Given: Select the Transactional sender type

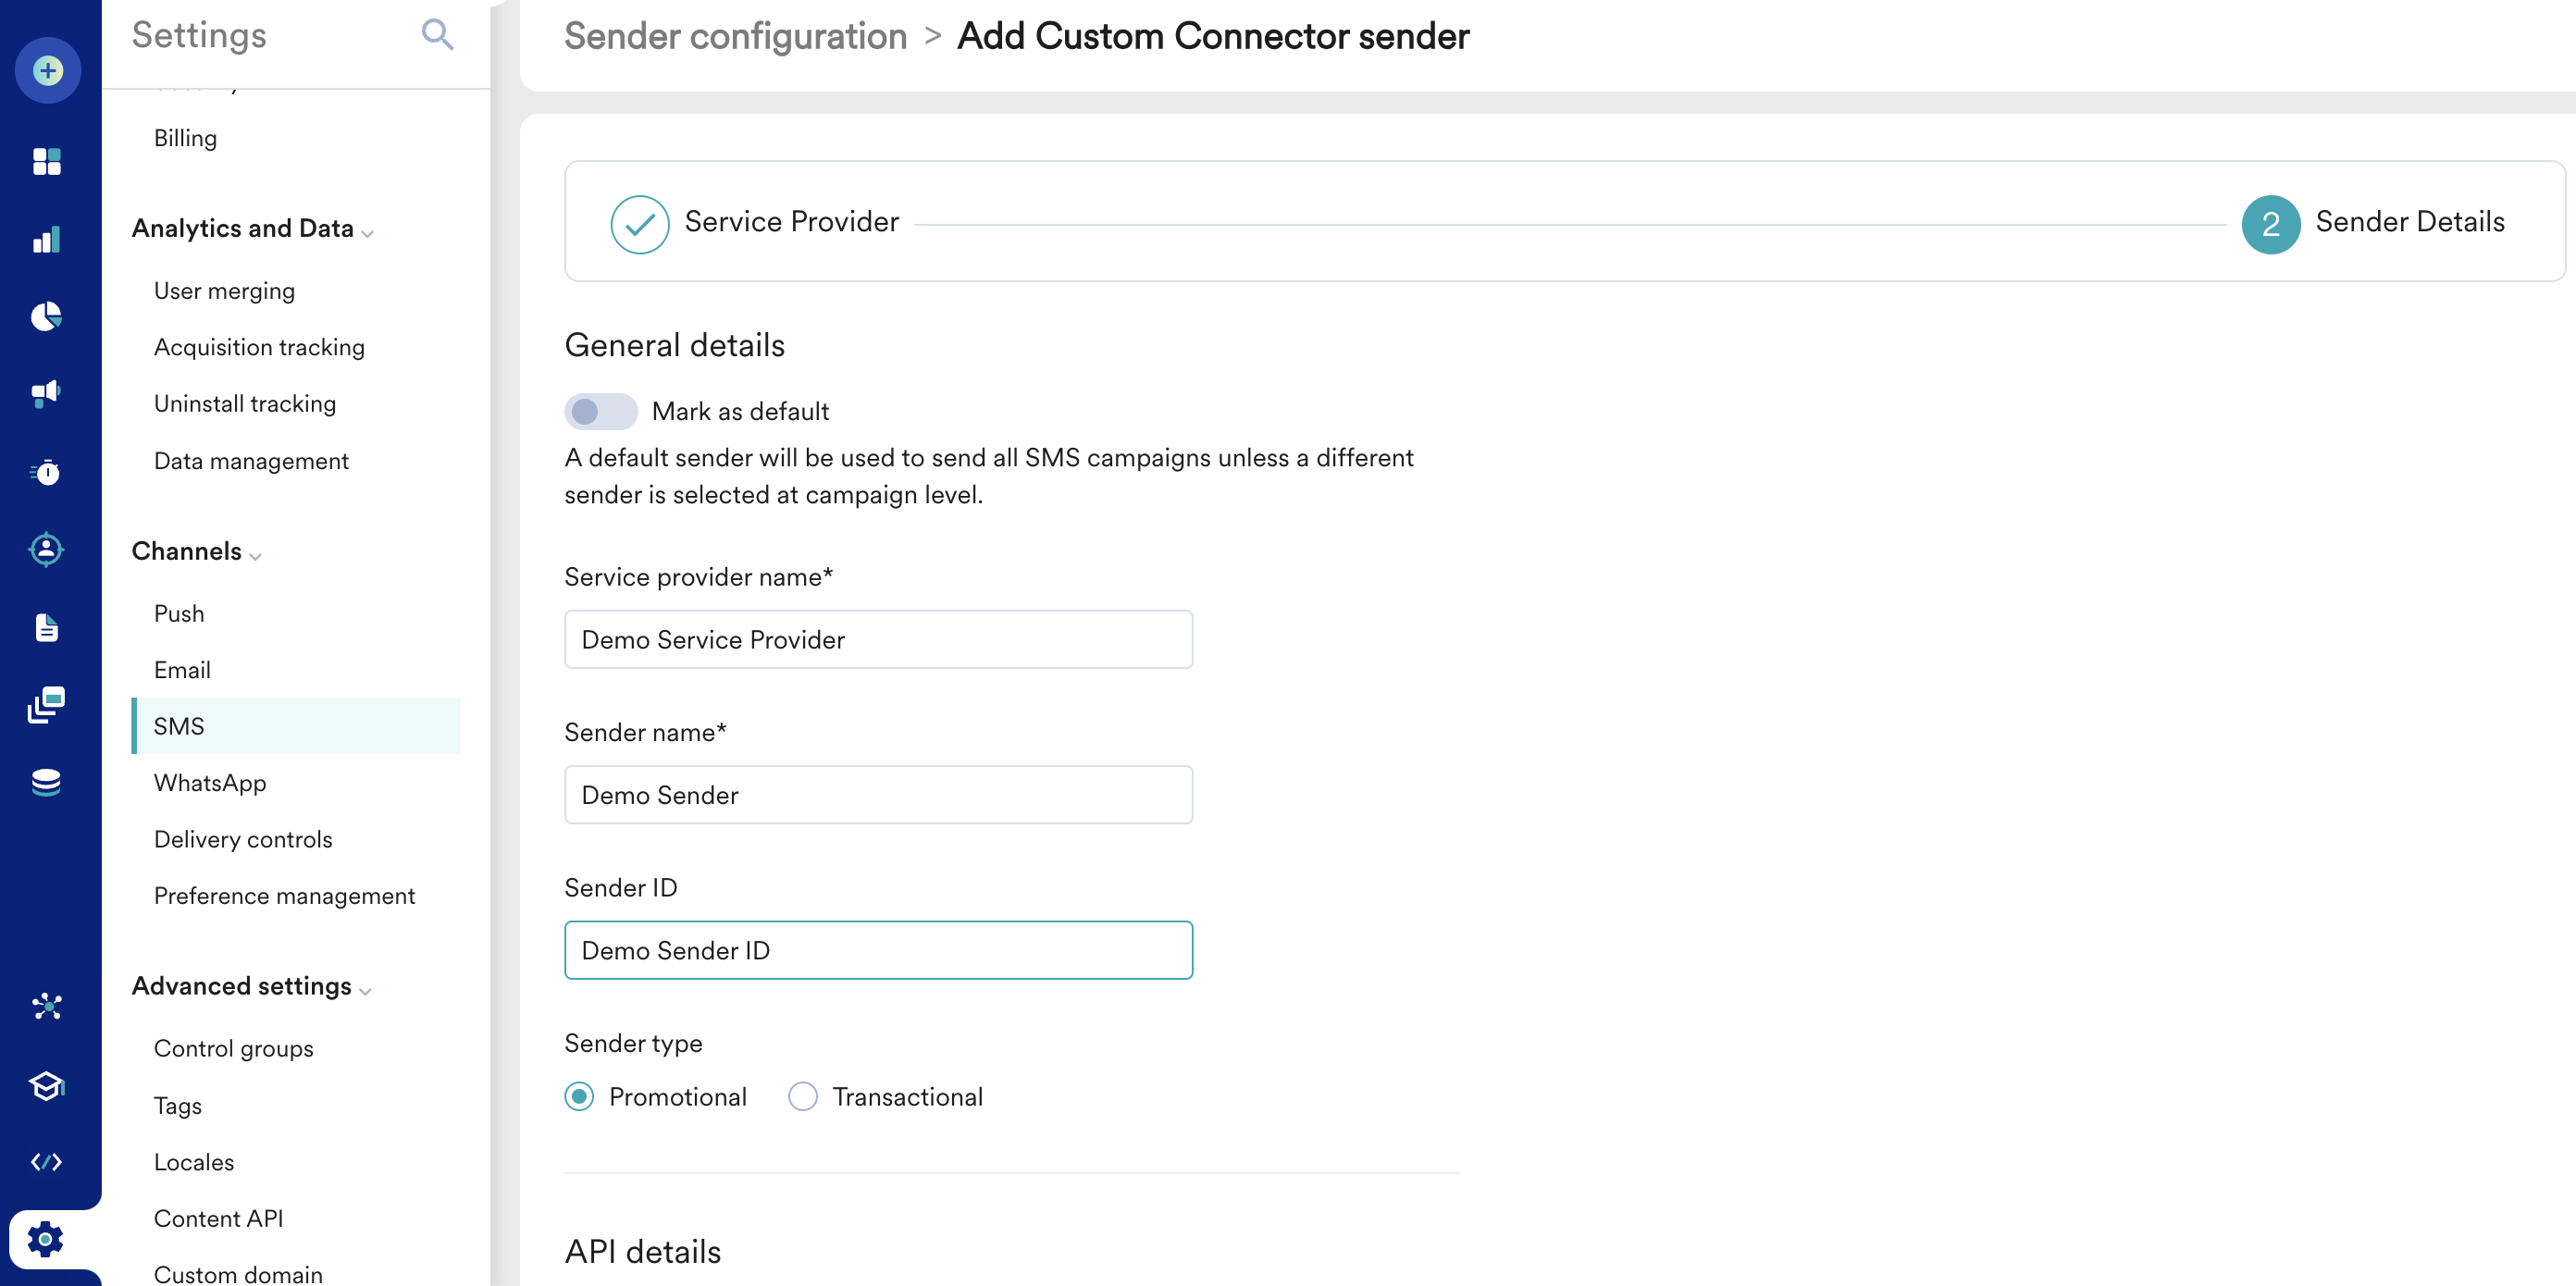Looking at the screenshot, I should 803,1097.
